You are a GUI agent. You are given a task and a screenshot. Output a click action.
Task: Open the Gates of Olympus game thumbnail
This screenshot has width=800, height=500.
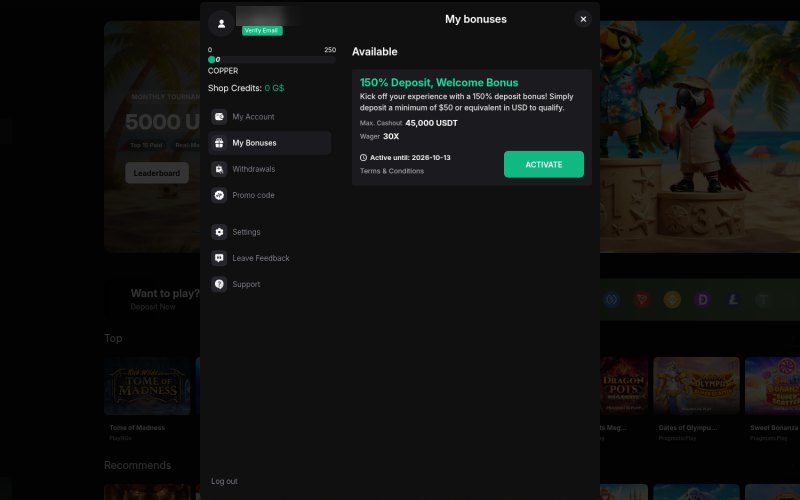[696, 386]
